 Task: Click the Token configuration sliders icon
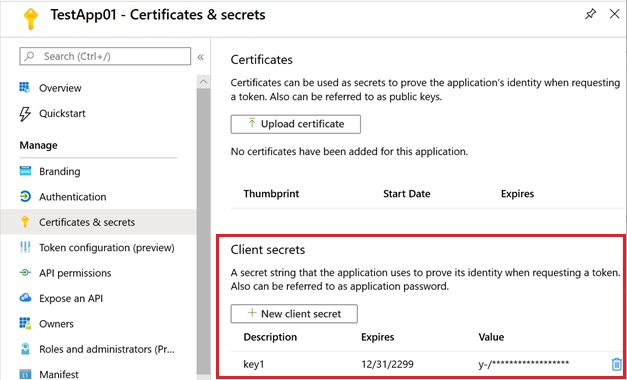pyautogui.click(x=25, y=248)
